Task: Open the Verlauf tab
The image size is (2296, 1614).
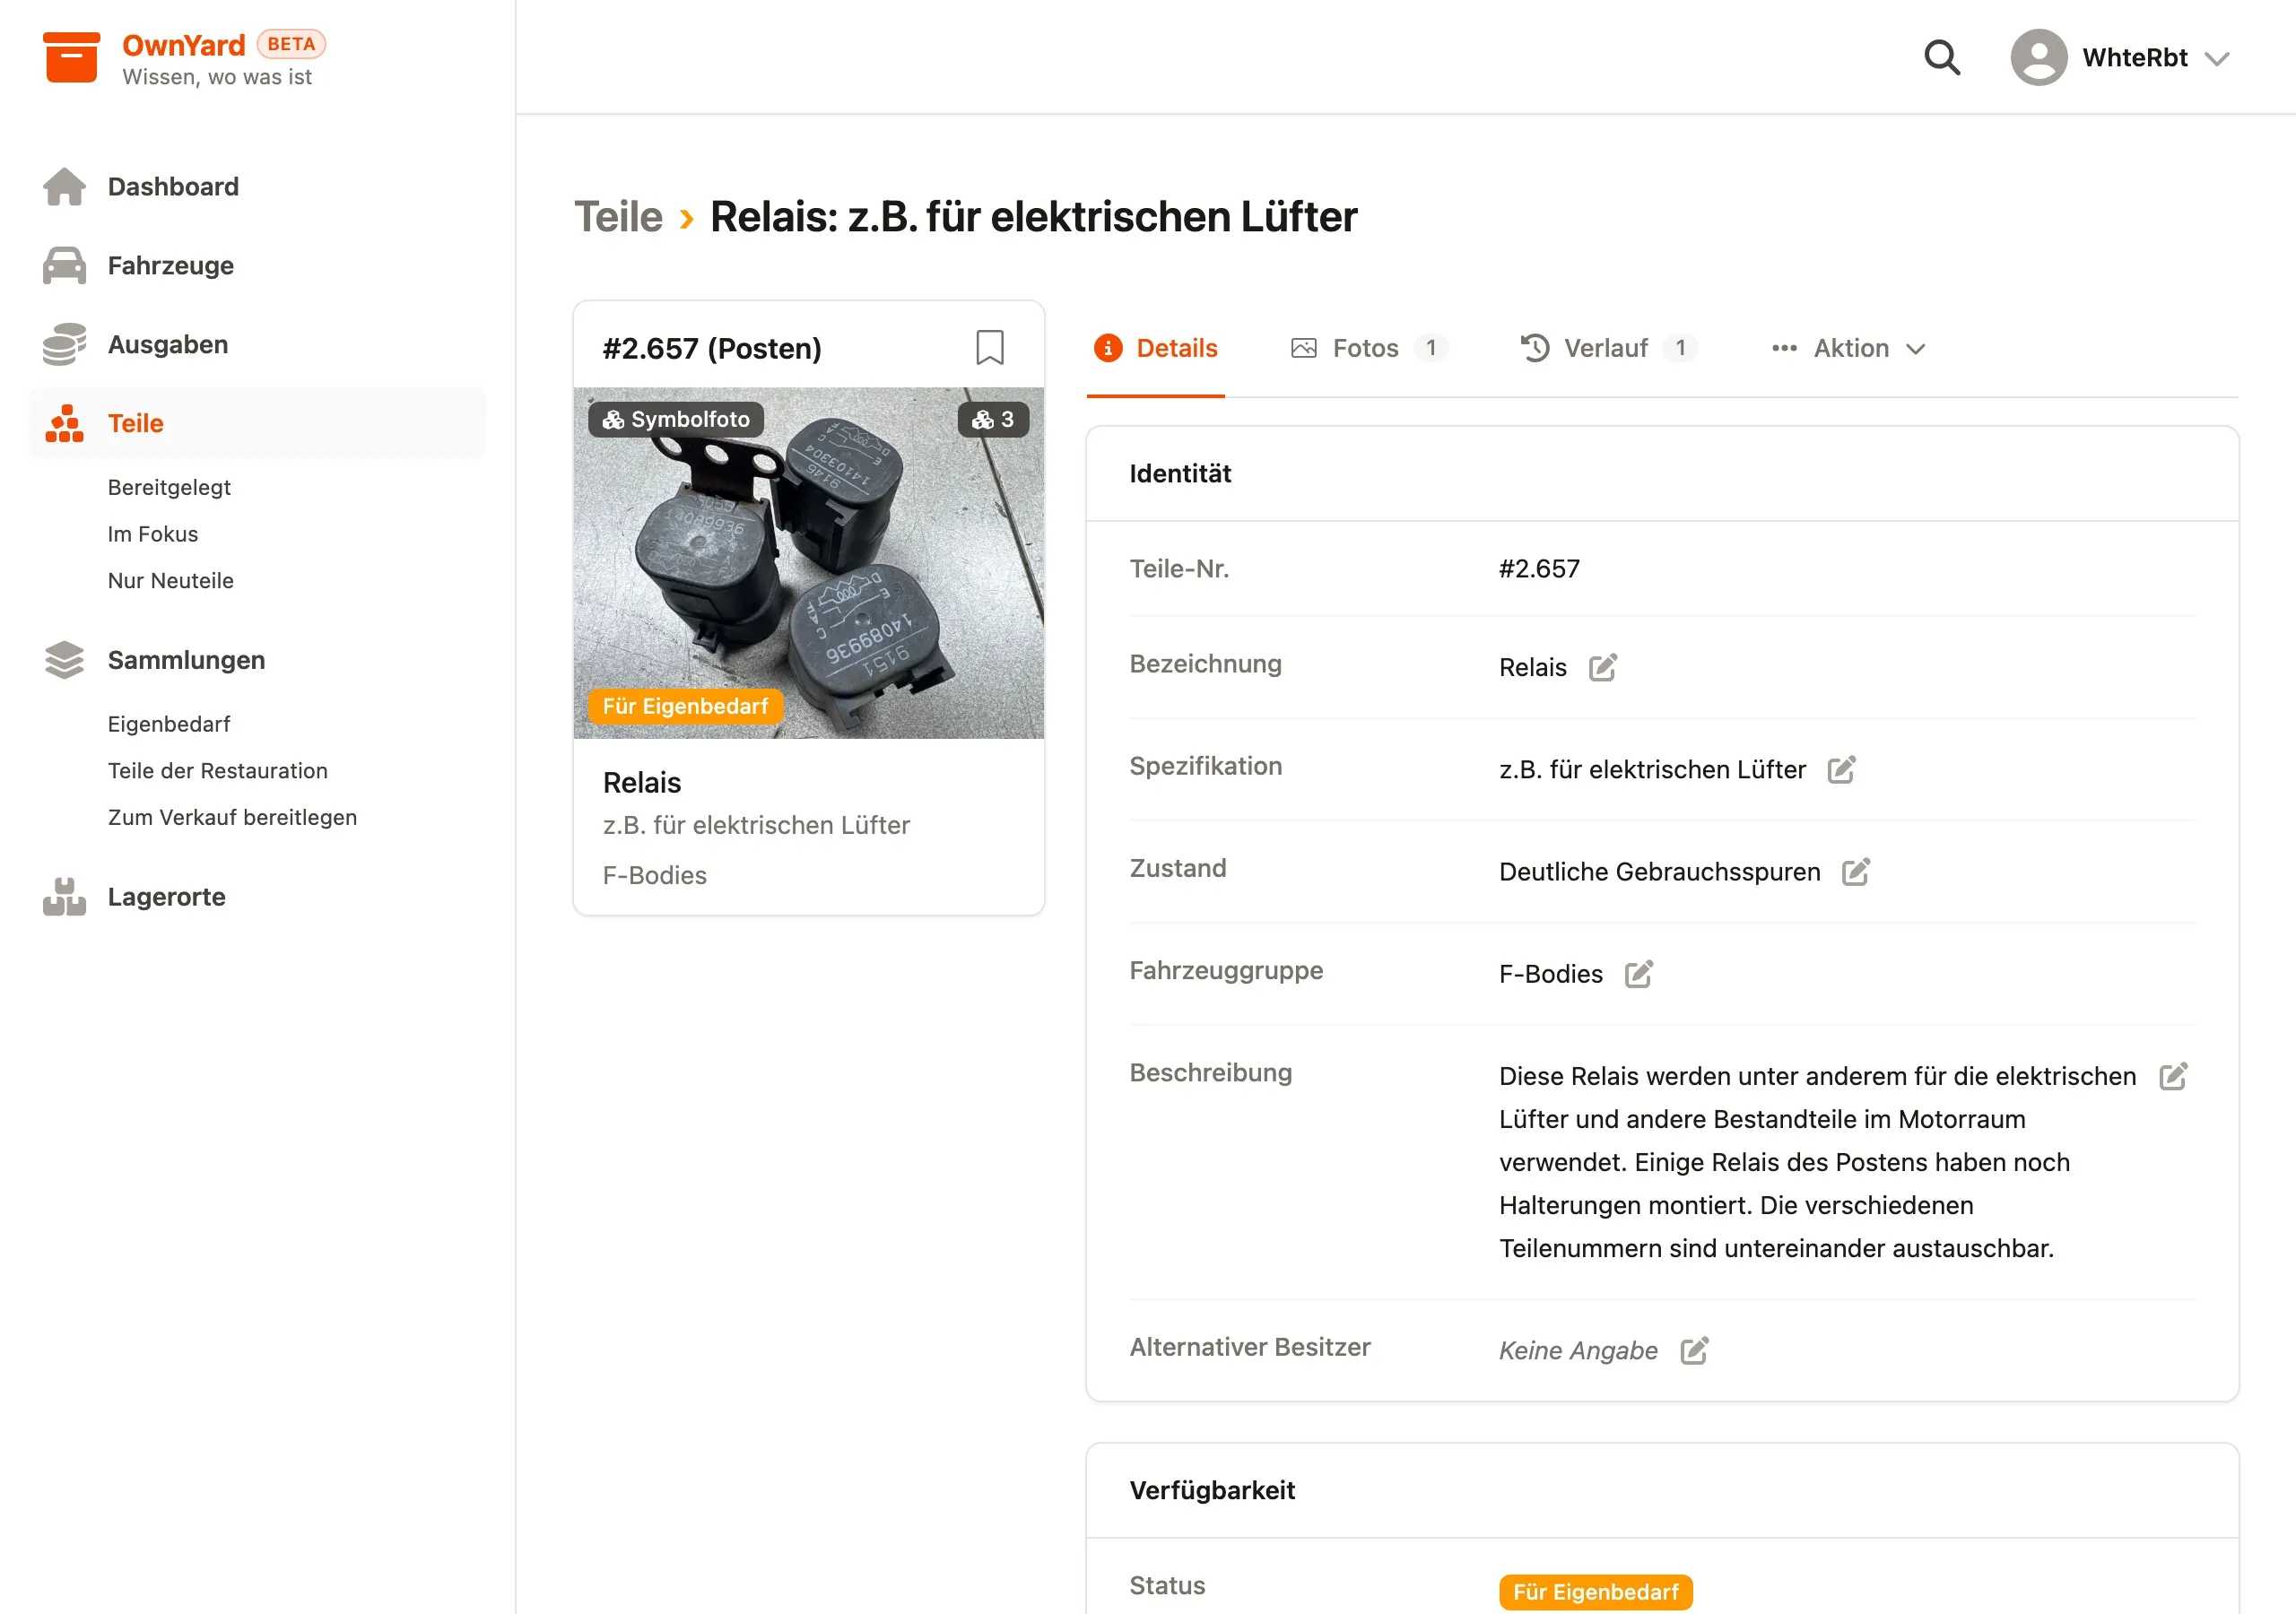Action: point(1608,348)
